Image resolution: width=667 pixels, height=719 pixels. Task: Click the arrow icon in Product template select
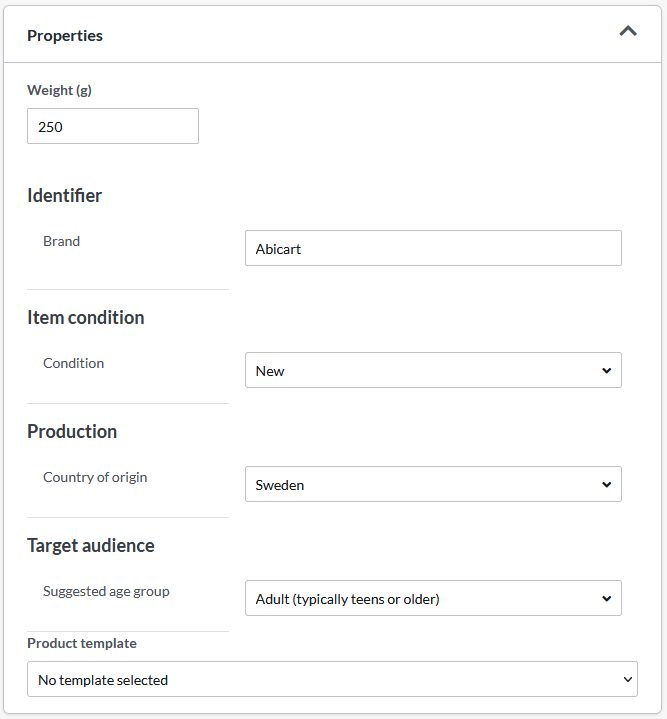pyautogui.click(x=628, y=679)
